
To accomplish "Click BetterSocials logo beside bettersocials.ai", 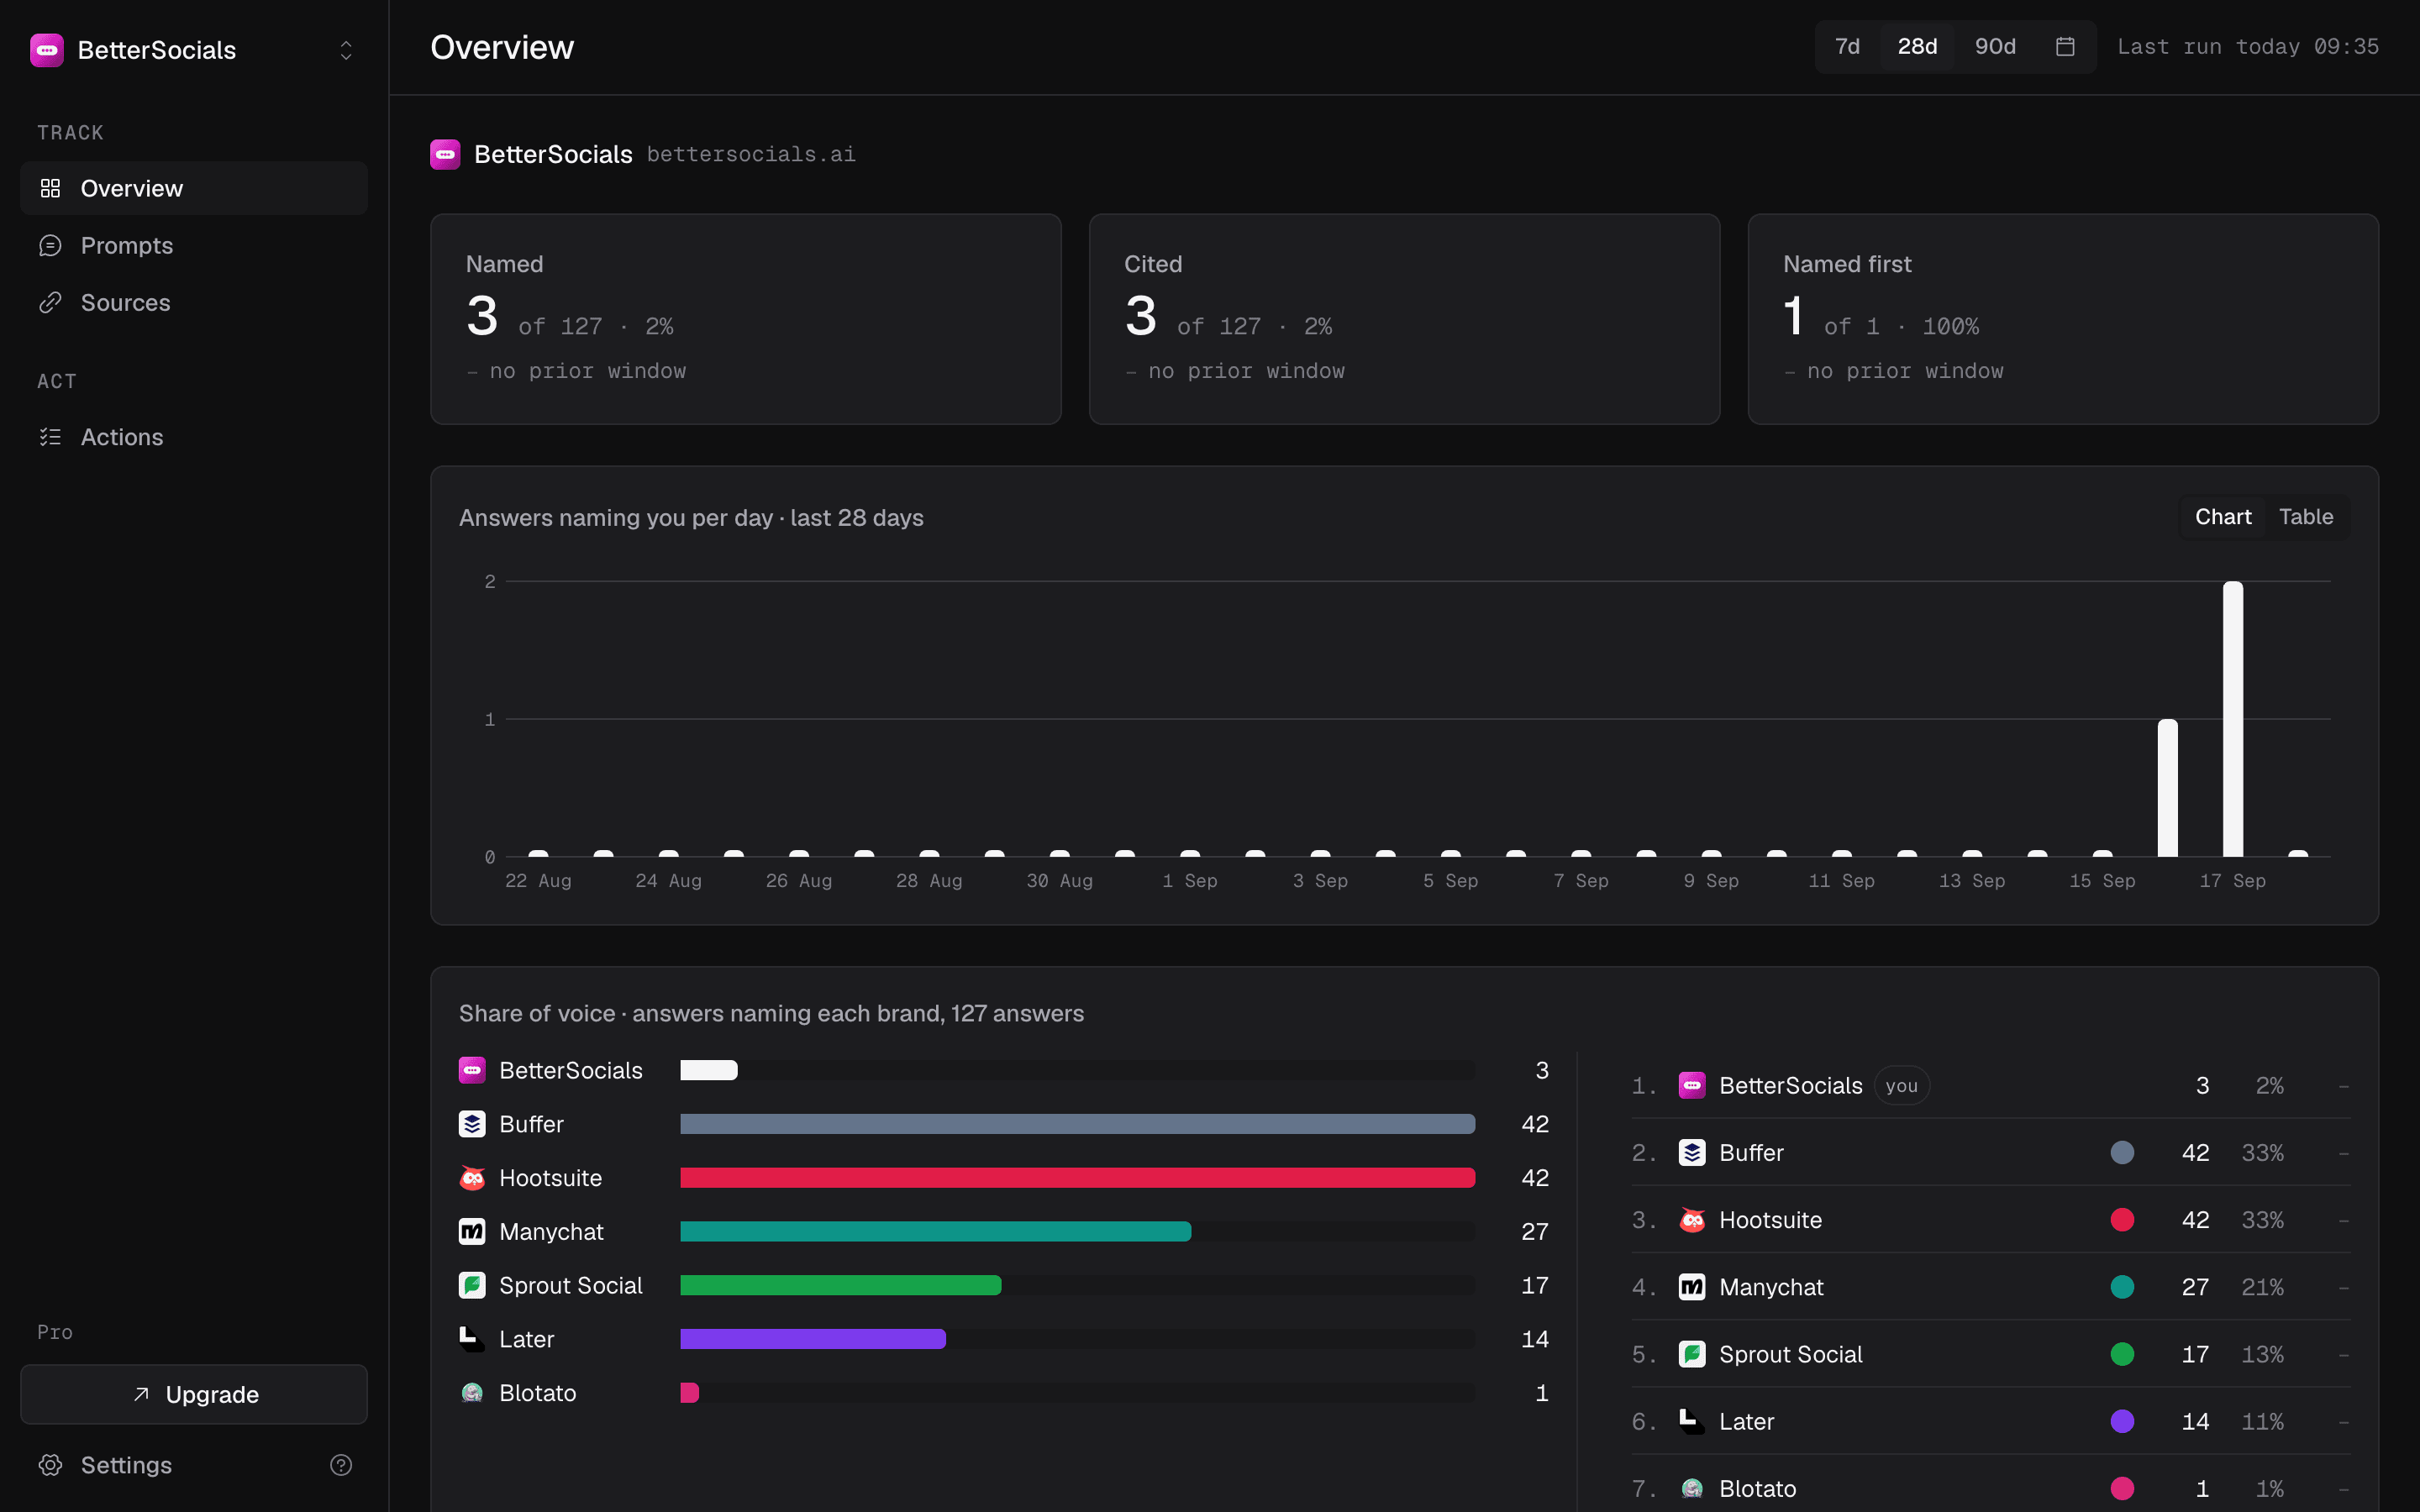I will click(x=445, y=154).
